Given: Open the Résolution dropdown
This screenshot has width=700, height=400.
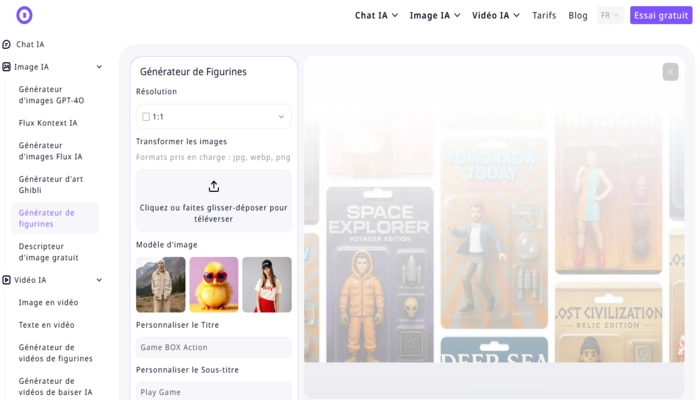Looking at the screenshot, I should tap(214, 117).
